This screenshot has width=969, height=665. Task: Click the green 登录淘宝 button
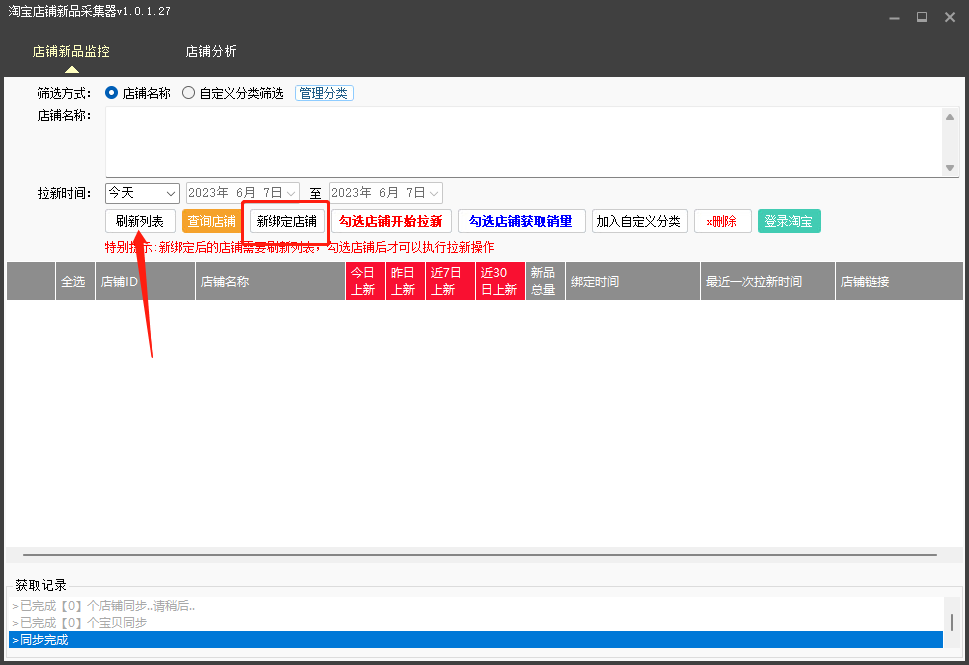(789, 221)
